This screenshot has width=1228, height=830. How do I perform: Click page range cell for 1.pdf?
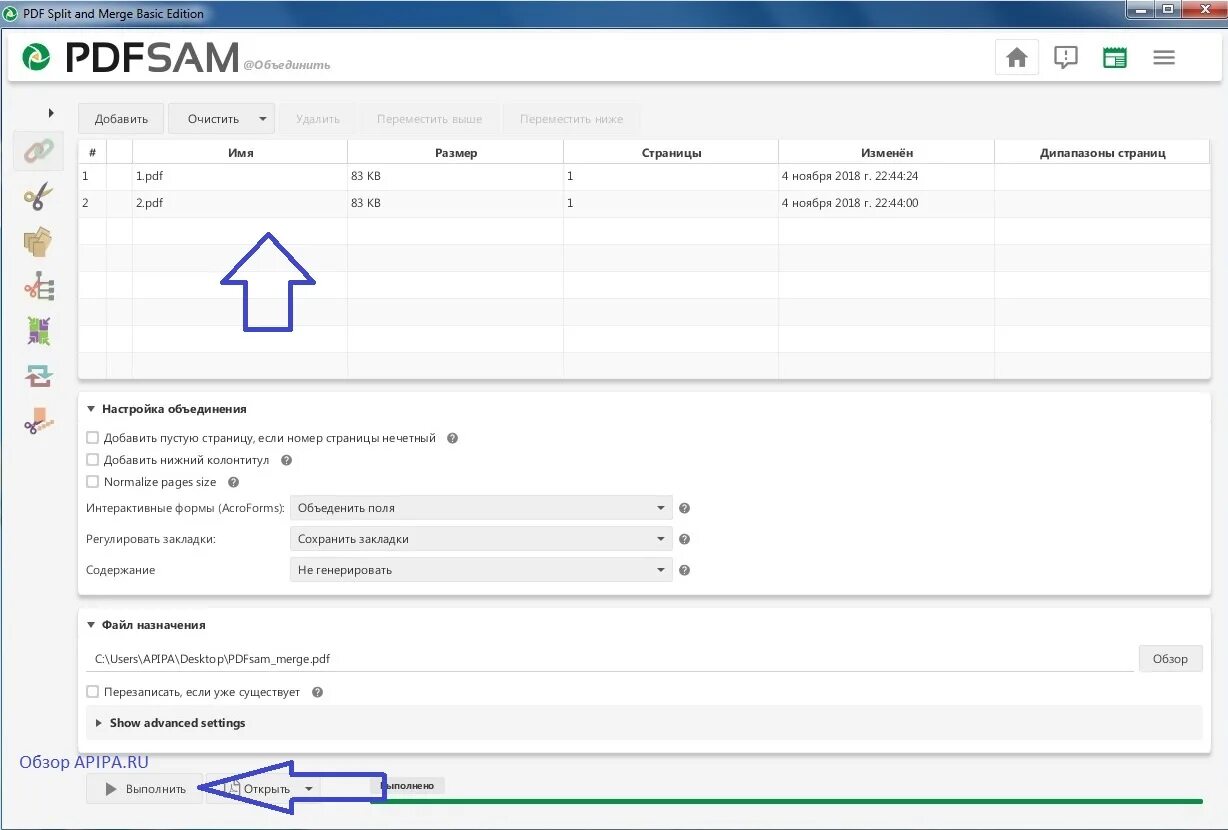point(1102,176)
